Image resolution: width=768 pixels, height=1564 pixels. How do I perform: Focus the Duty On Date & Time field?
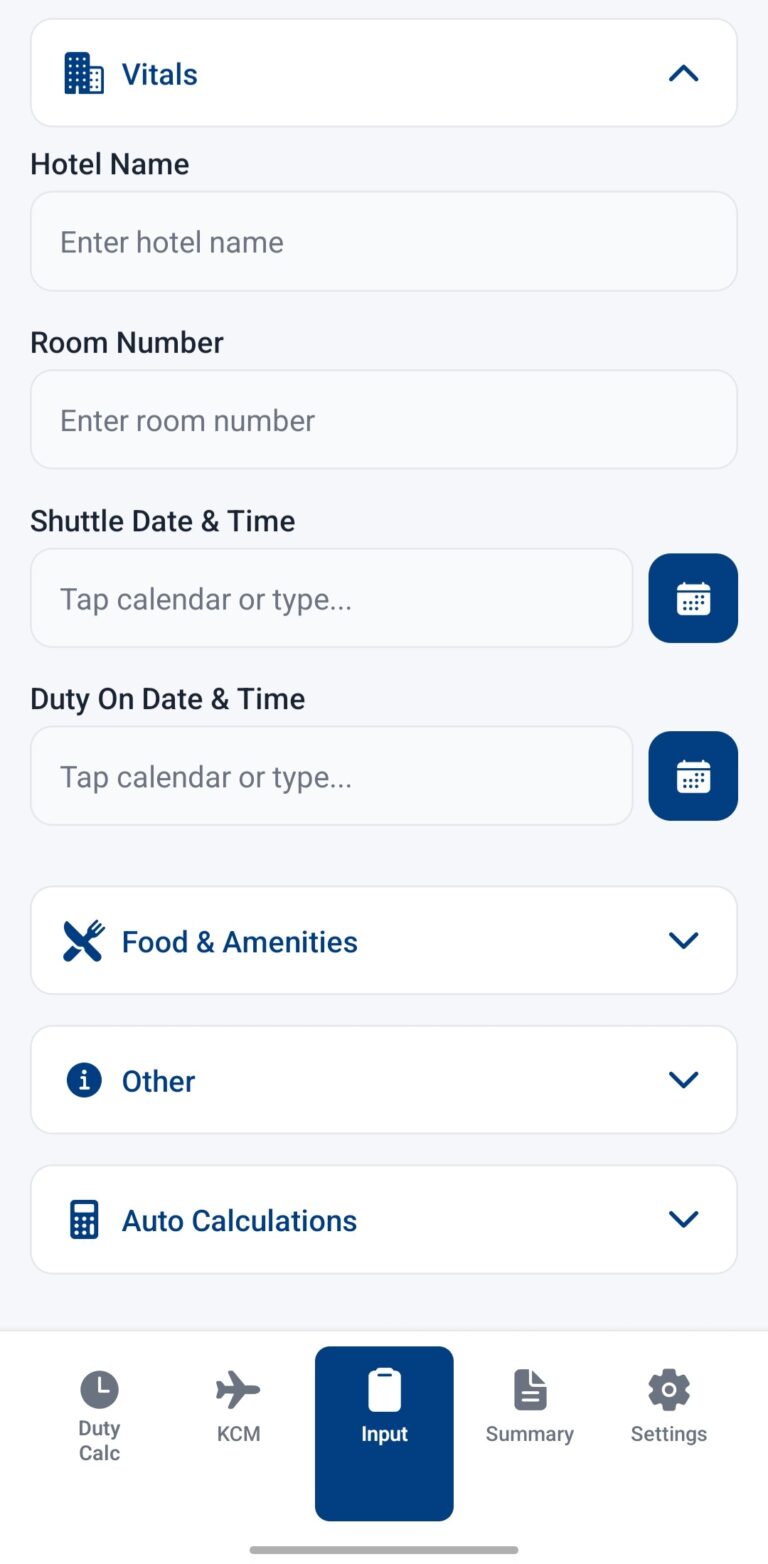331,776
